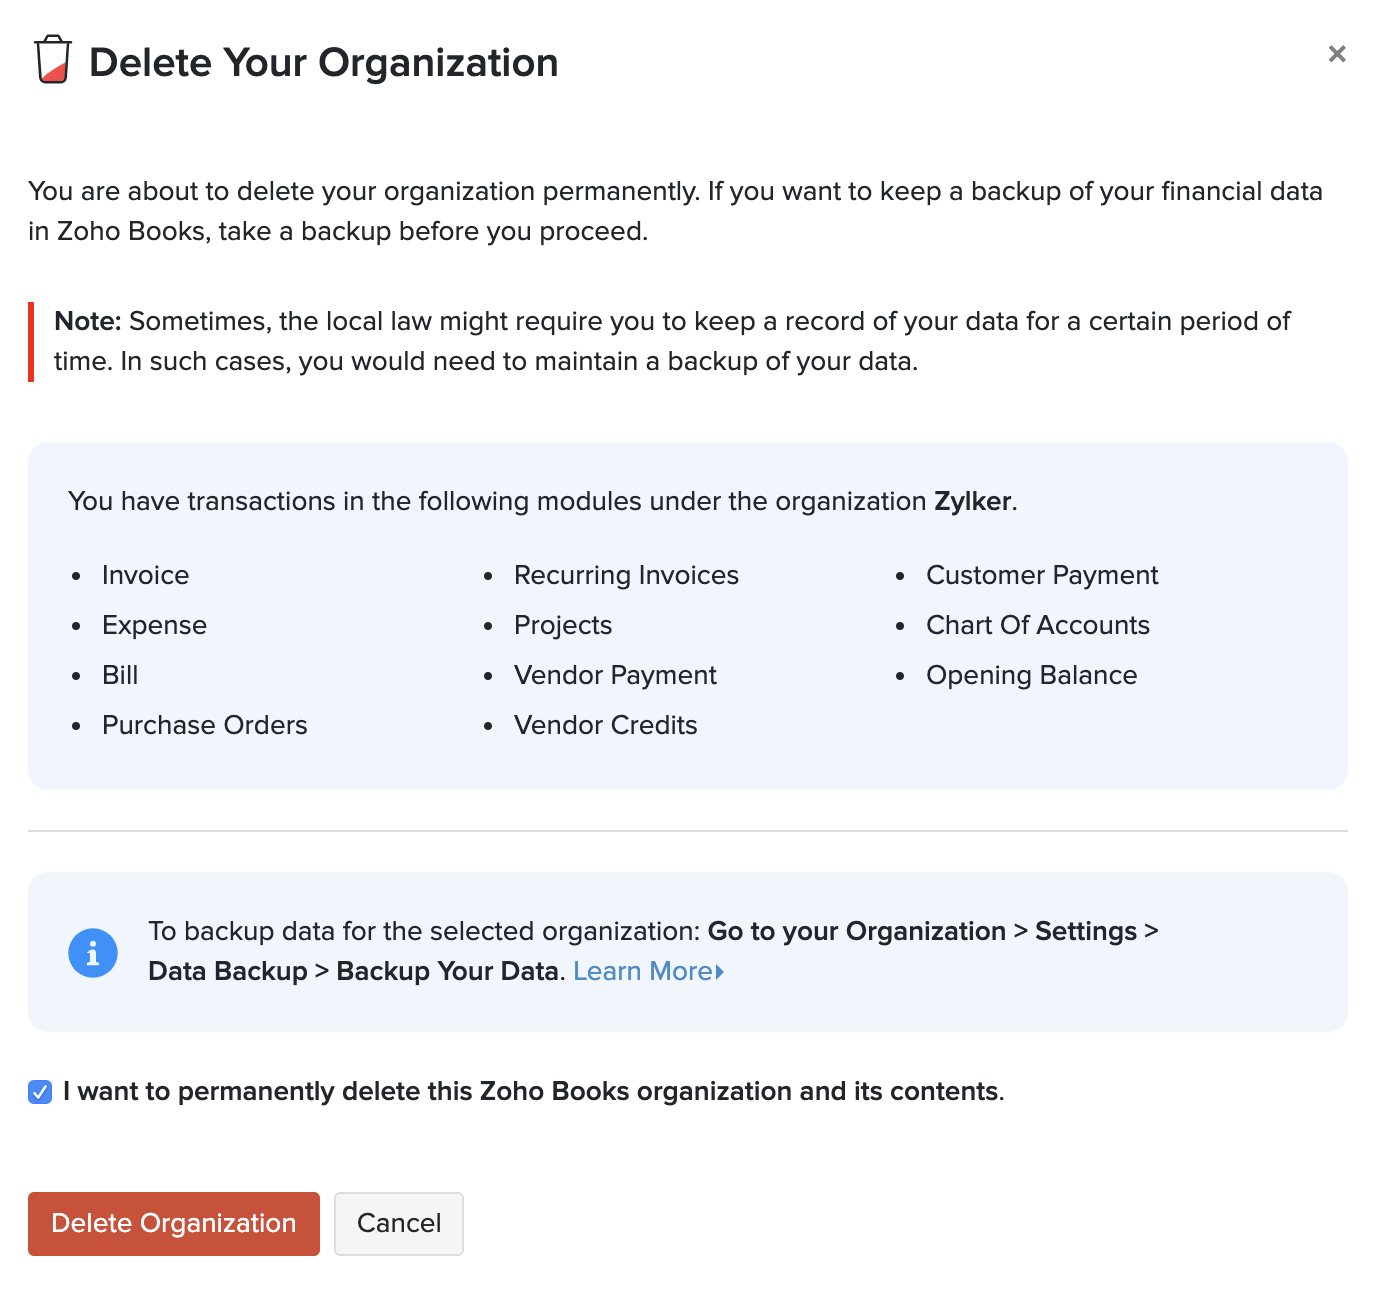Screen dimensions: 1380x1290
Task: Select the Bill entry in modules list
Action: (x=120, y=675)
